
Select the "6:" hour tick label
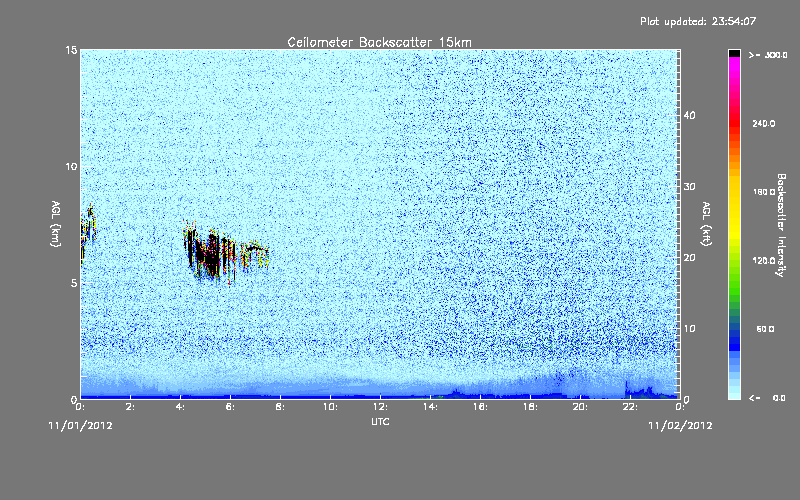pyautogui.click(x=231, y=407)
